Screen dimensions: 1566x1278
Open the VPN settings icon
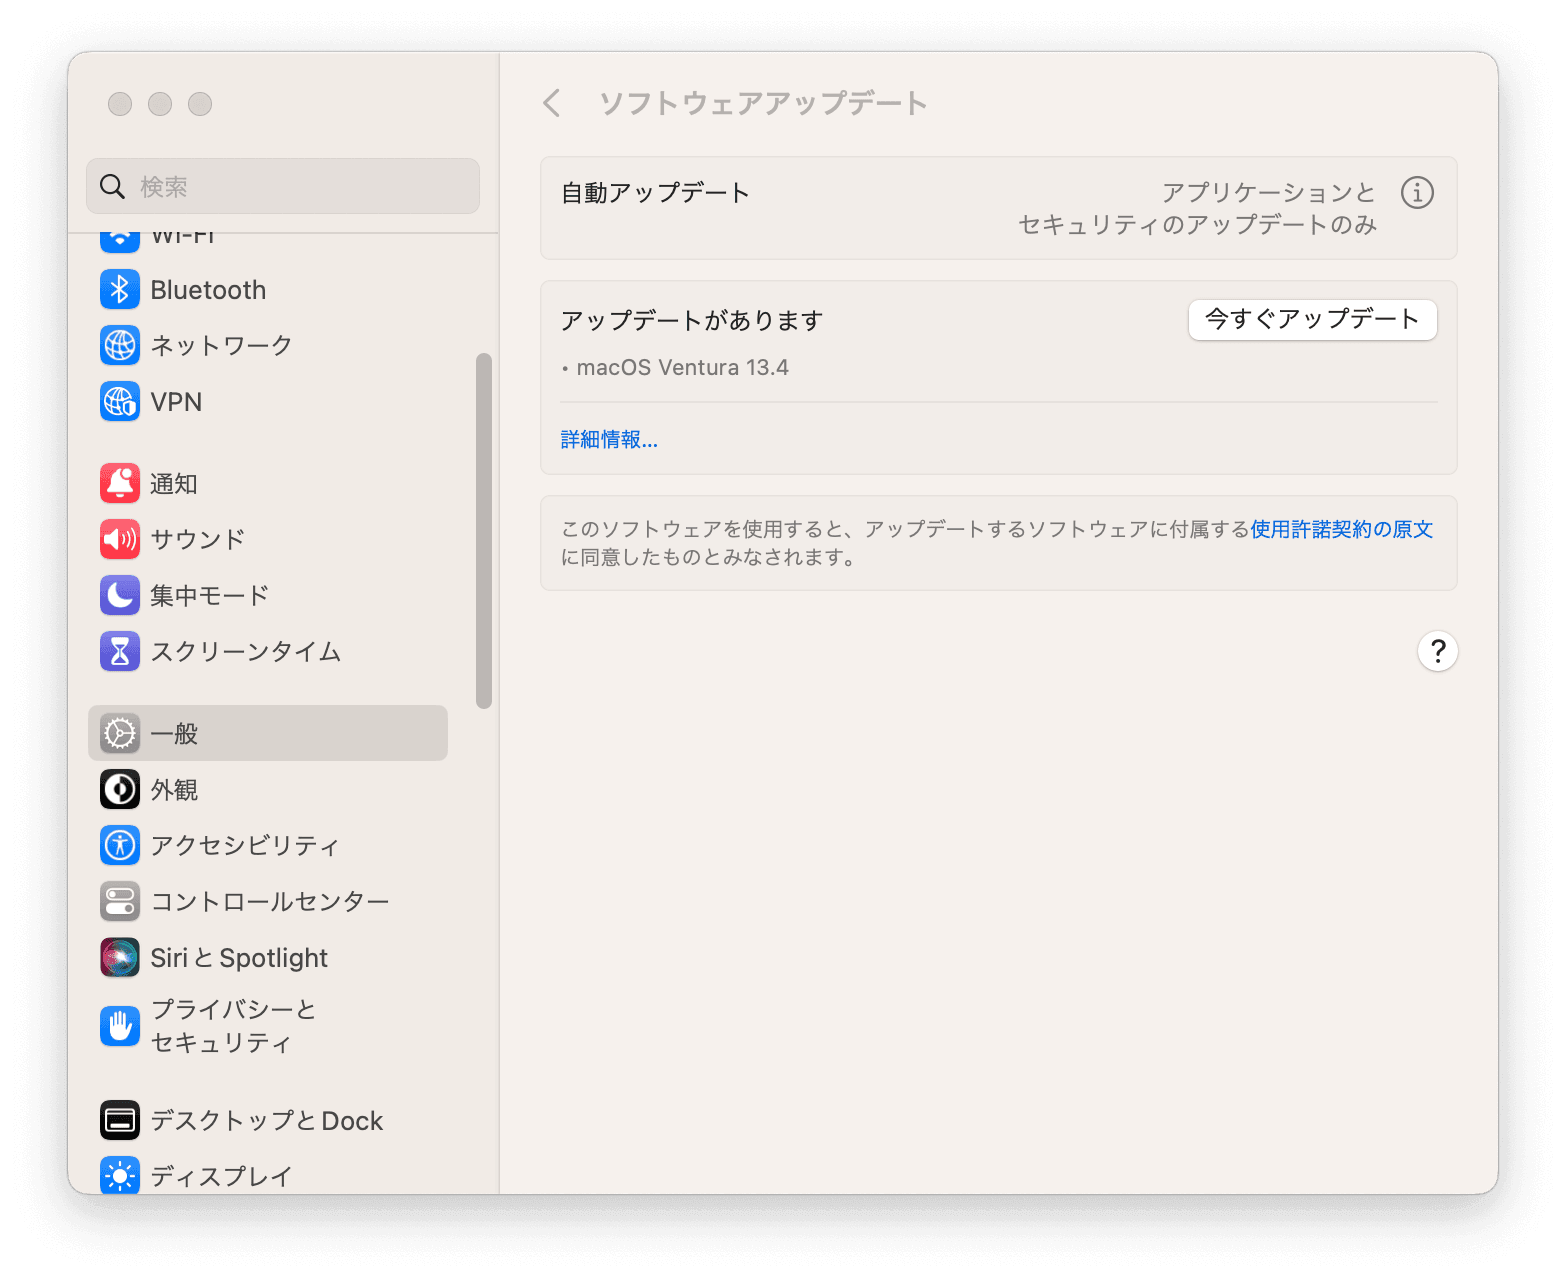120,401
